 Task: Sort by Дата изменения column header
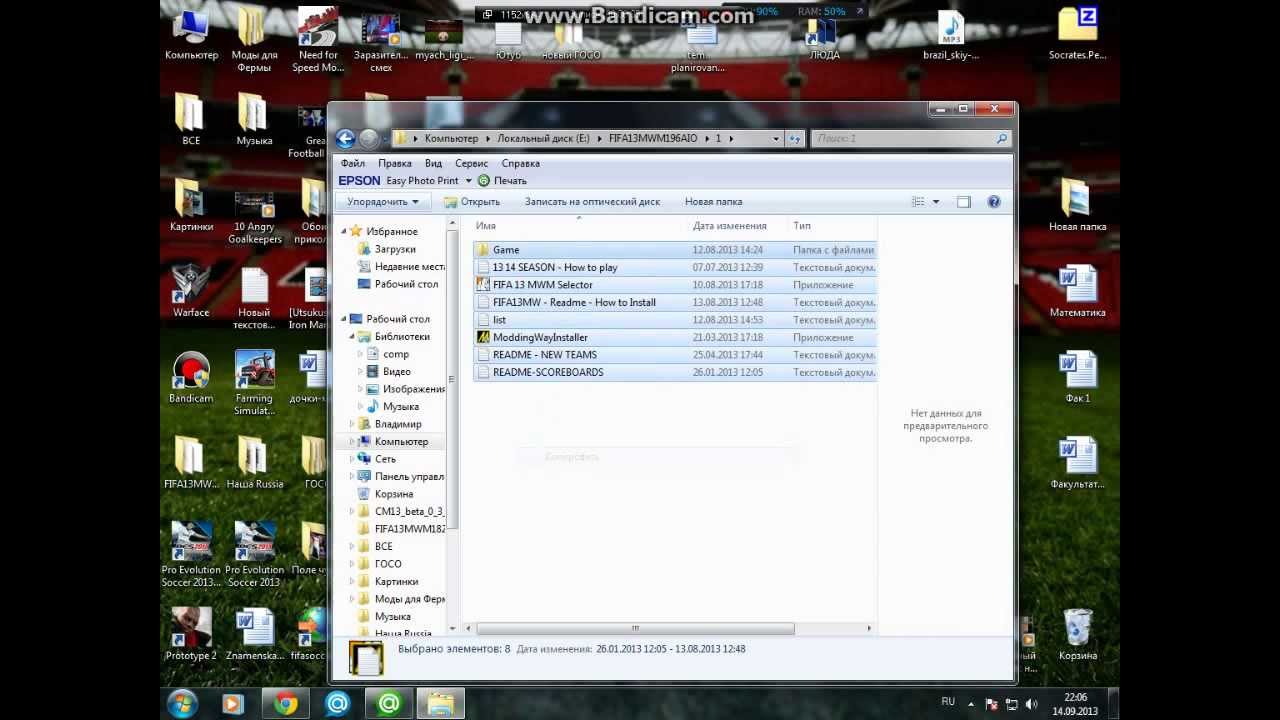[x=730, y=226]
